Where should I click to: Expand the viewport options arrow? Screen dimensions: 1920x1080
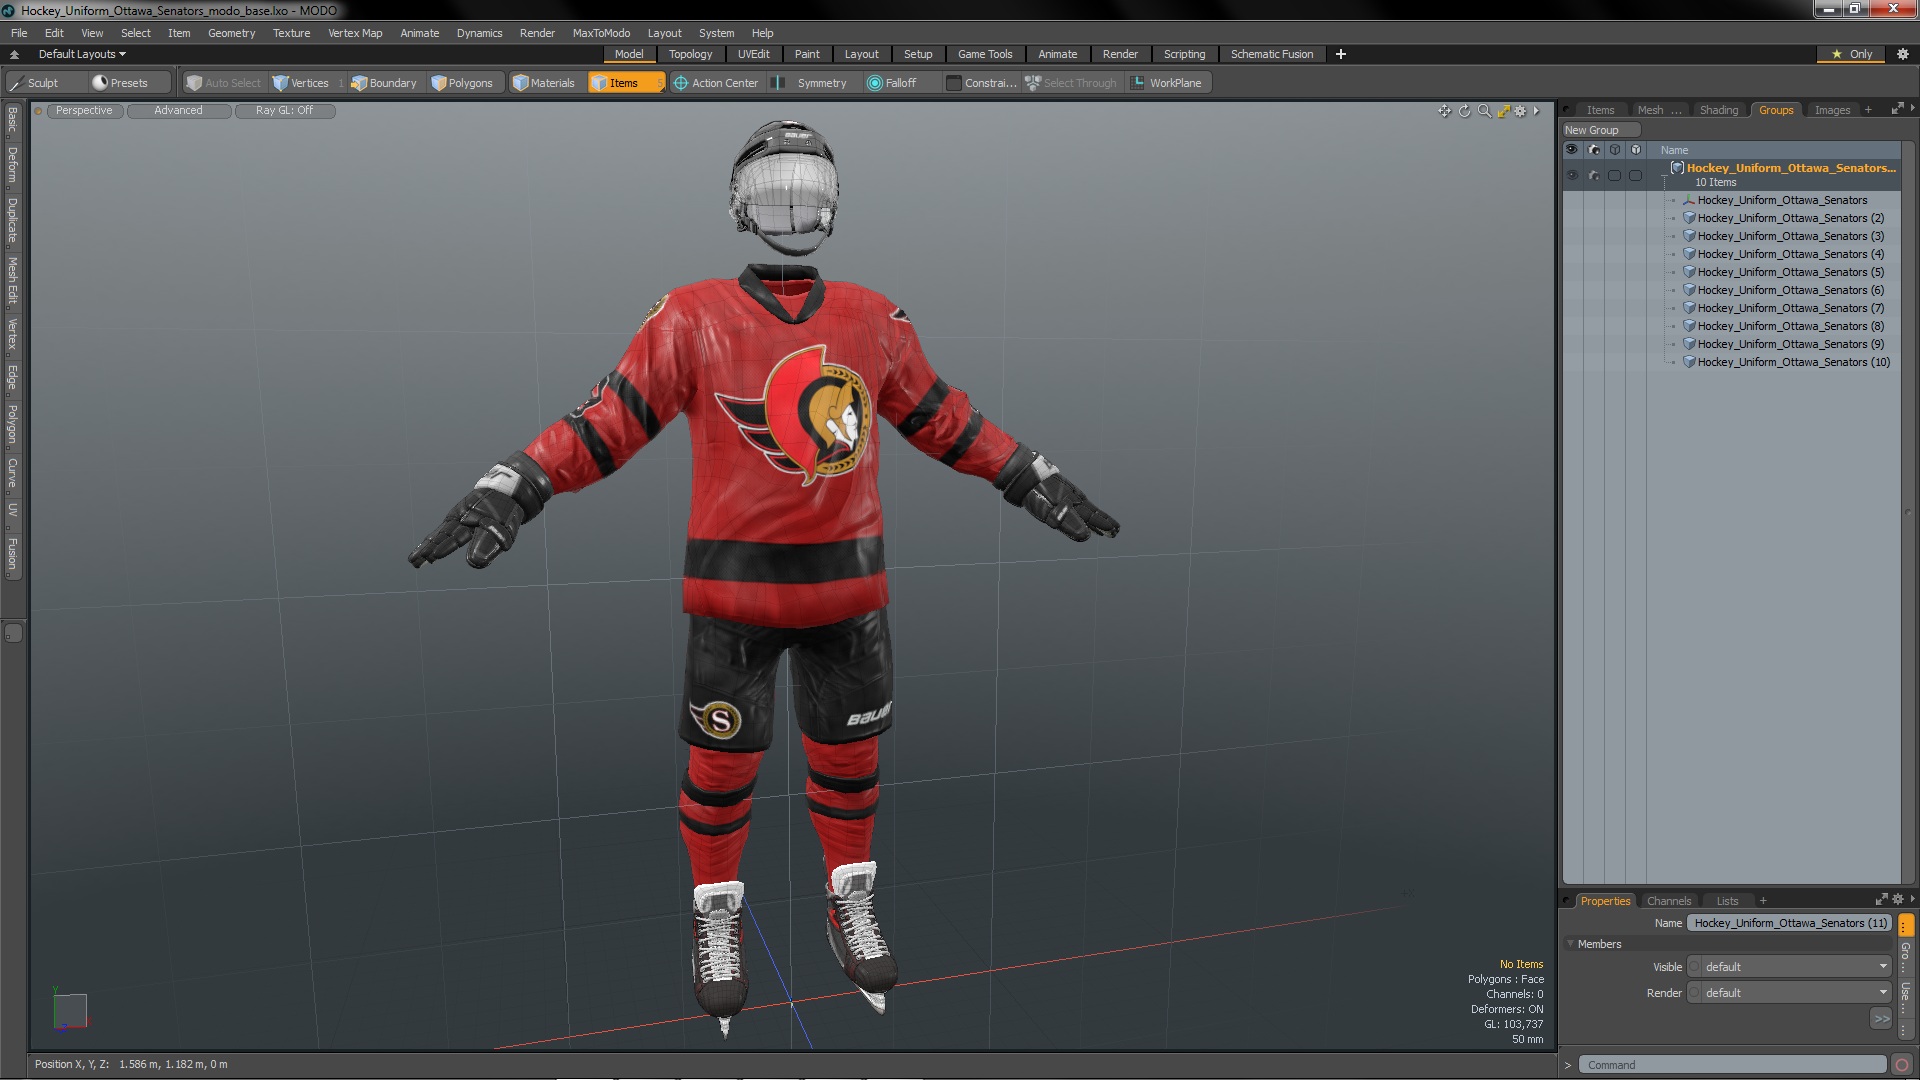point(1536,111)
